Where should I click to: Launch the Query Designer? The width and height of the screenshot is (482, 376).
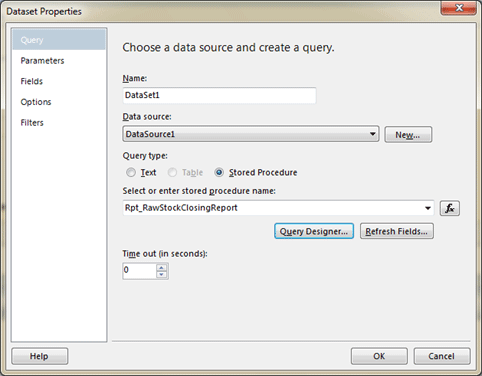pyautogui.click(x=314, y=231)
